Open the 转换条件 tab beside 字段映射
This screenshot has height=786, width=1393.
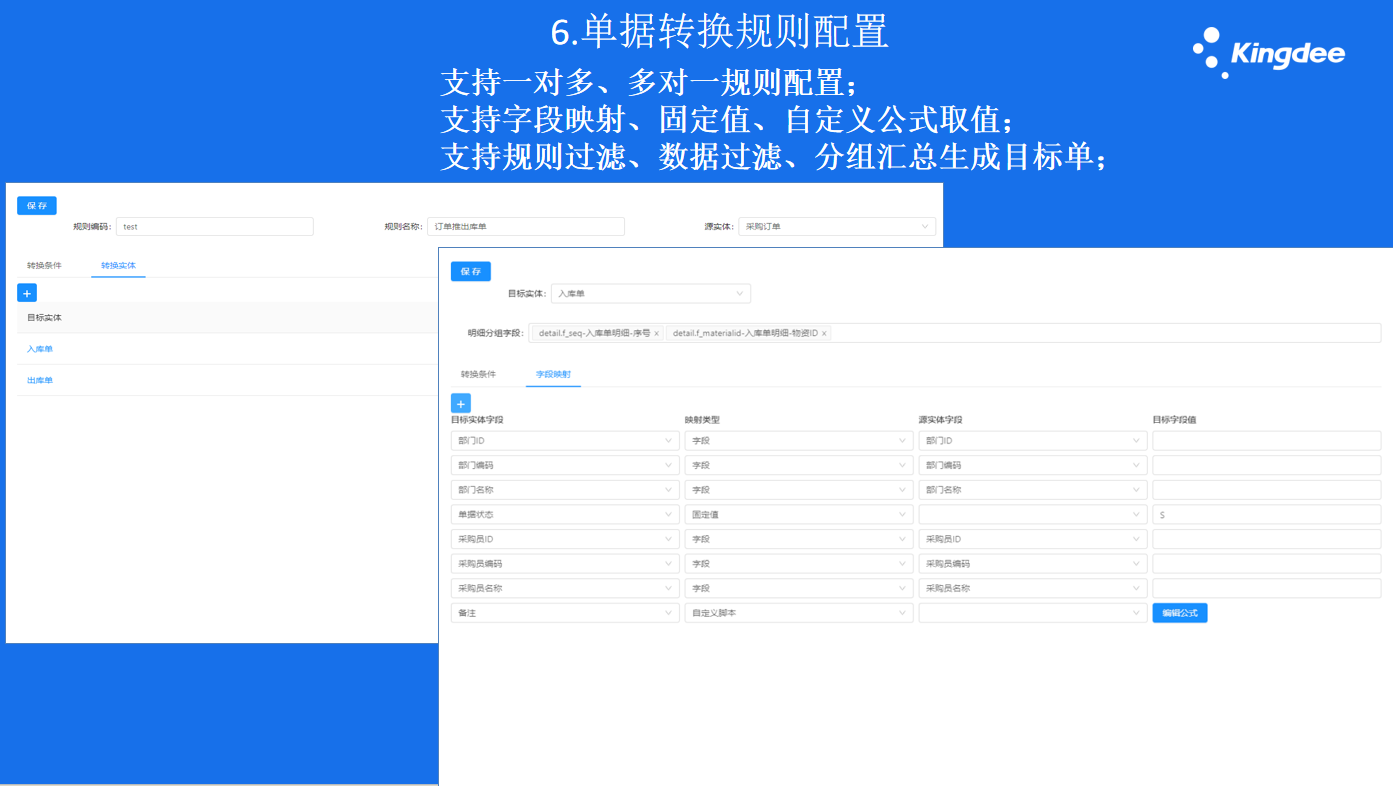(478, 375)
